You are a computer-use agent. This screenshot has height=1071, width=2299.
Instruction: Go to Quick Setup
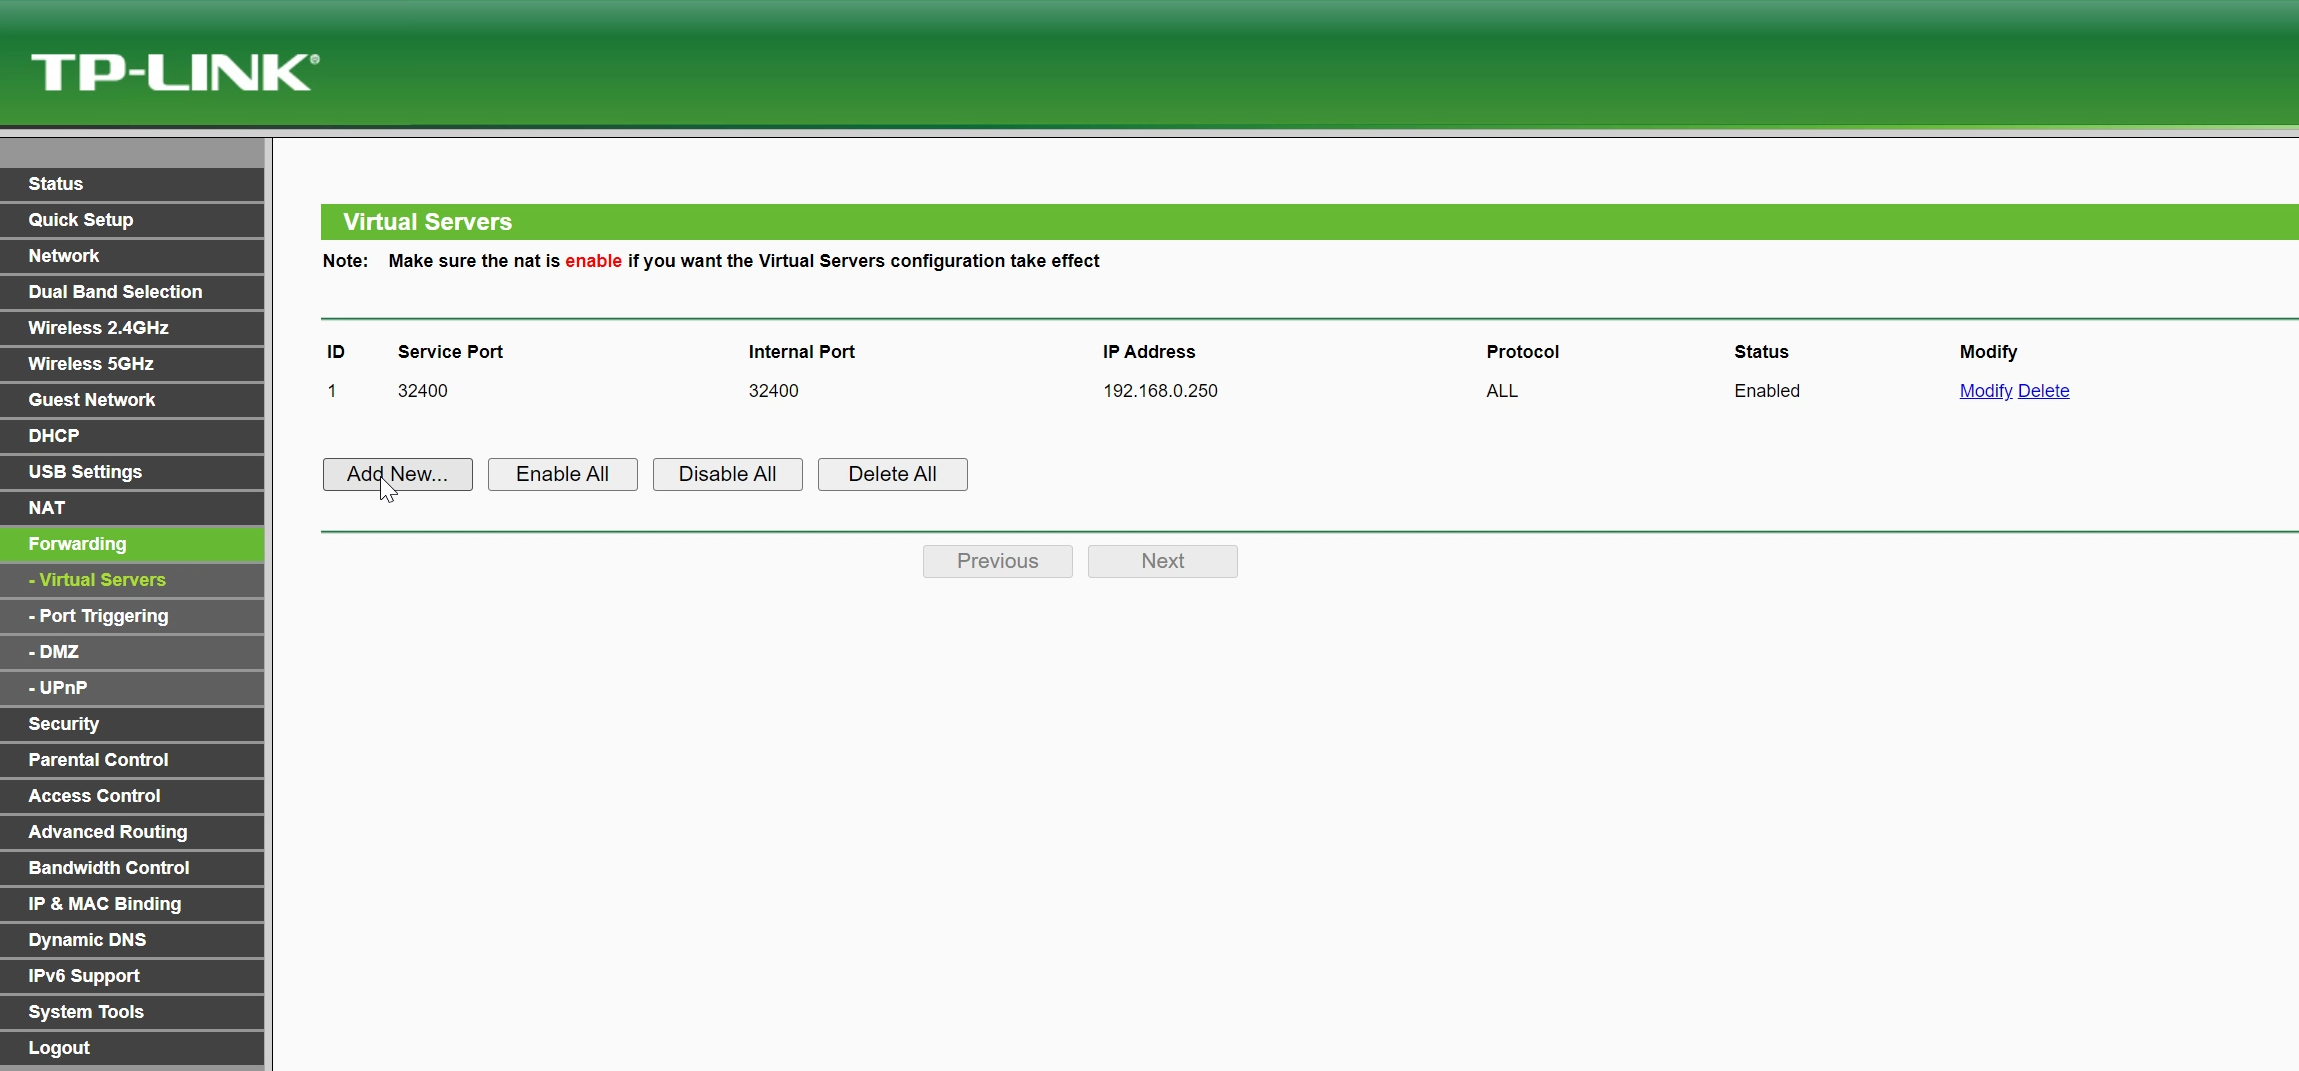coord(132,220)
